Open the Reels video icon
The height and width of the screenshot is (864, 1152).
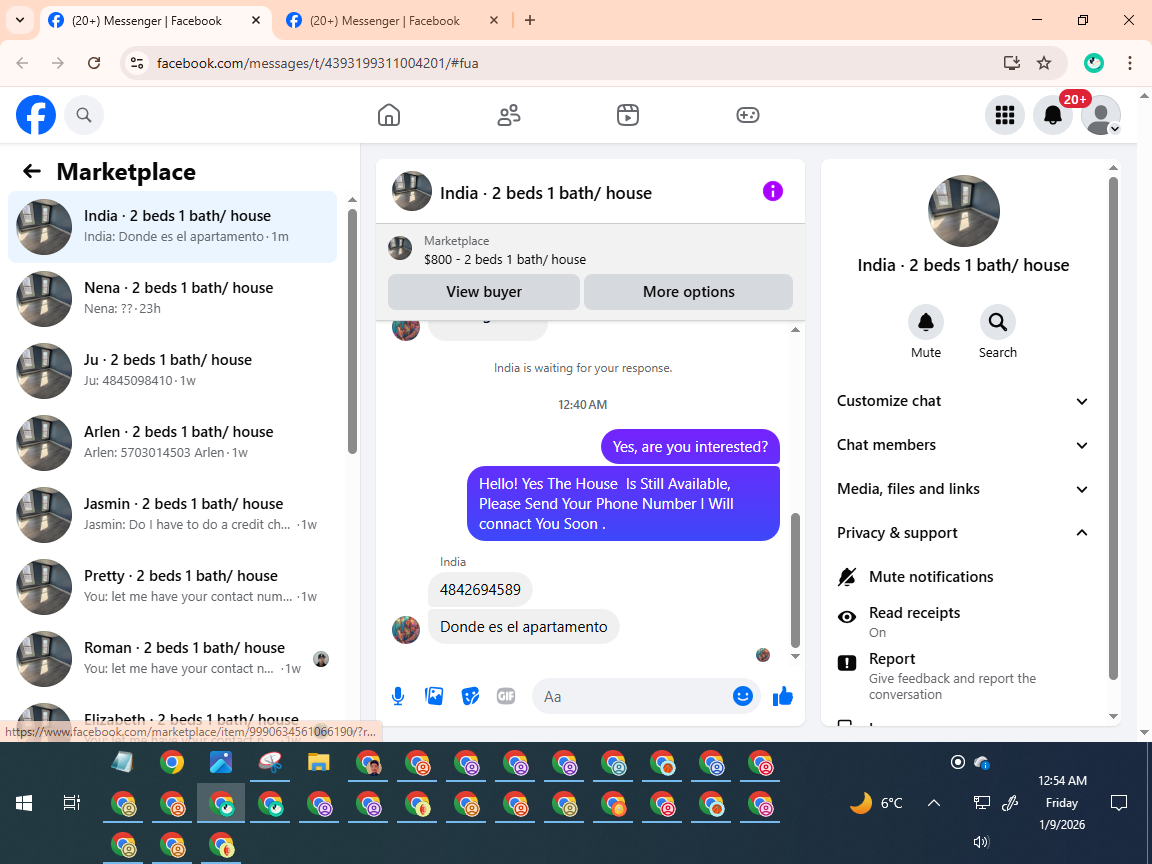627,115
